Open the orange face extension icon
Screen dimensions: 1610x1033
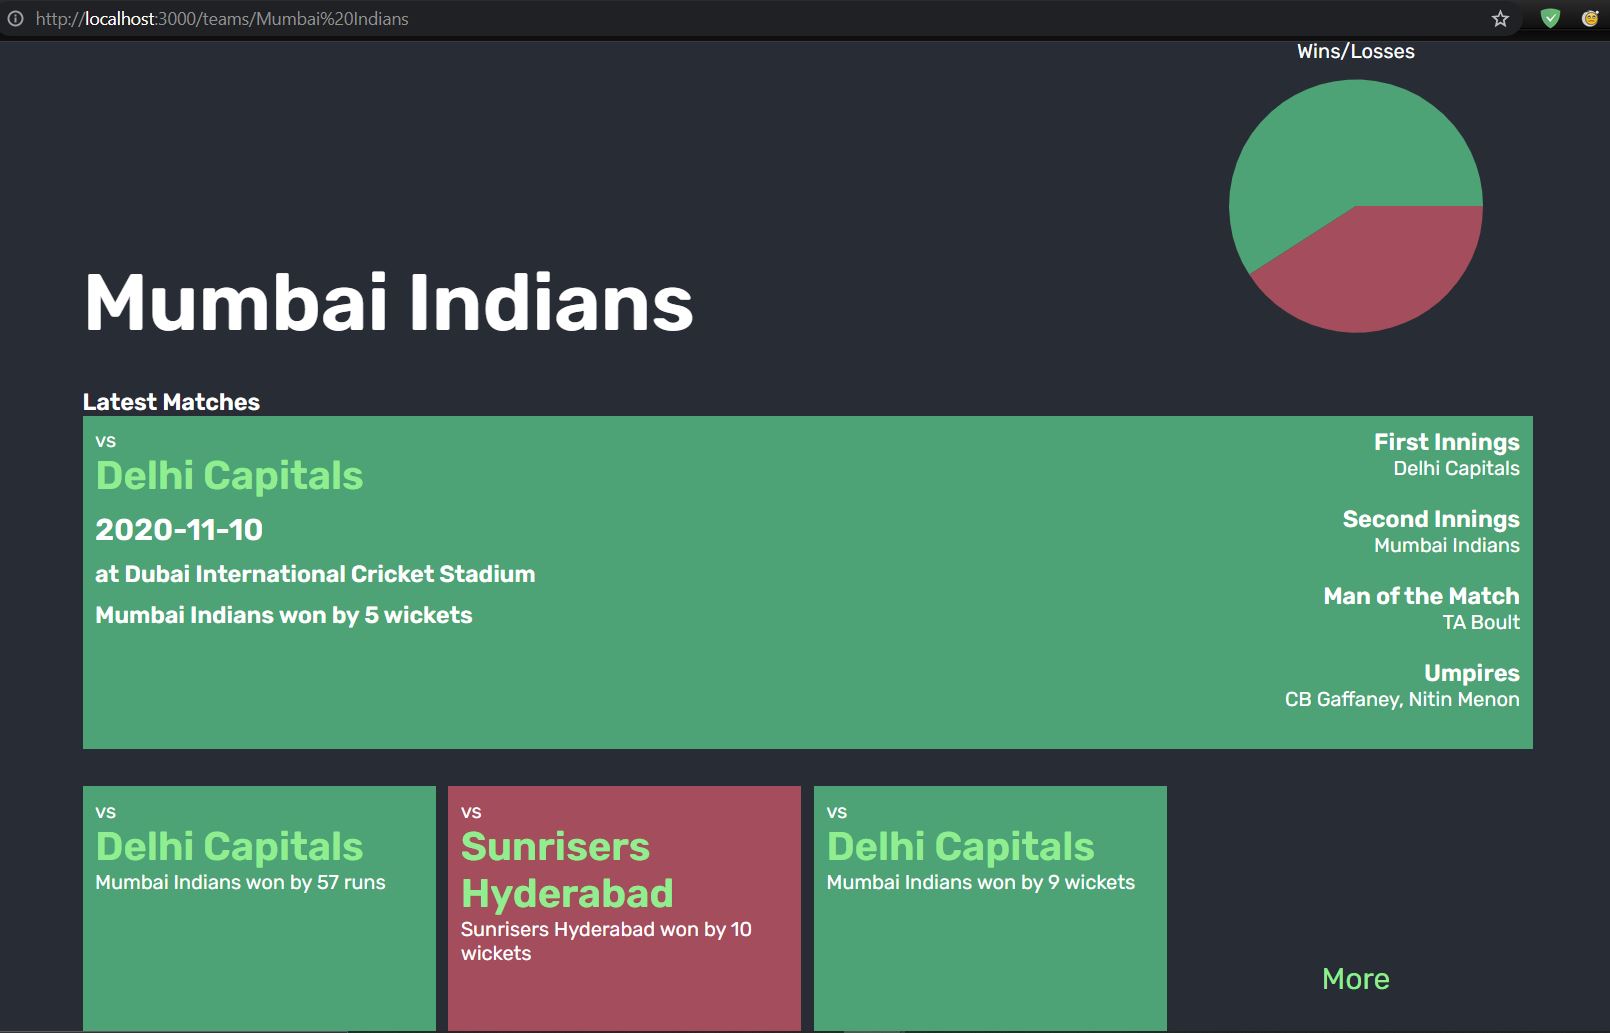click(1589, 18)
